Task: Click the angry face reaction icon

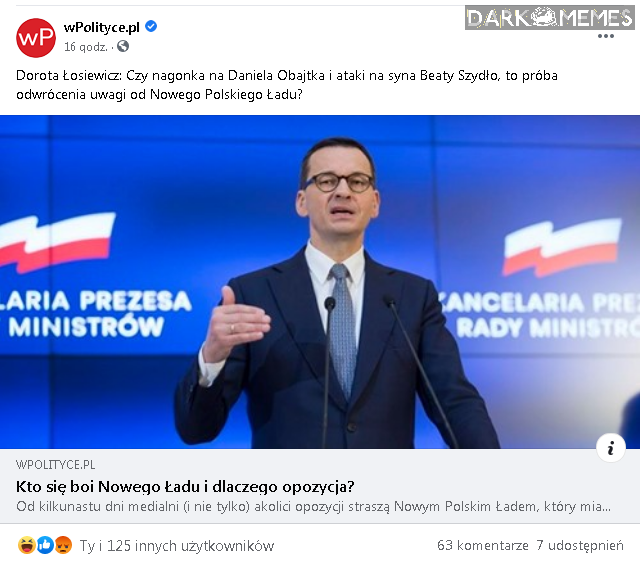Action: pyautogui.click(x=63, y=545)
